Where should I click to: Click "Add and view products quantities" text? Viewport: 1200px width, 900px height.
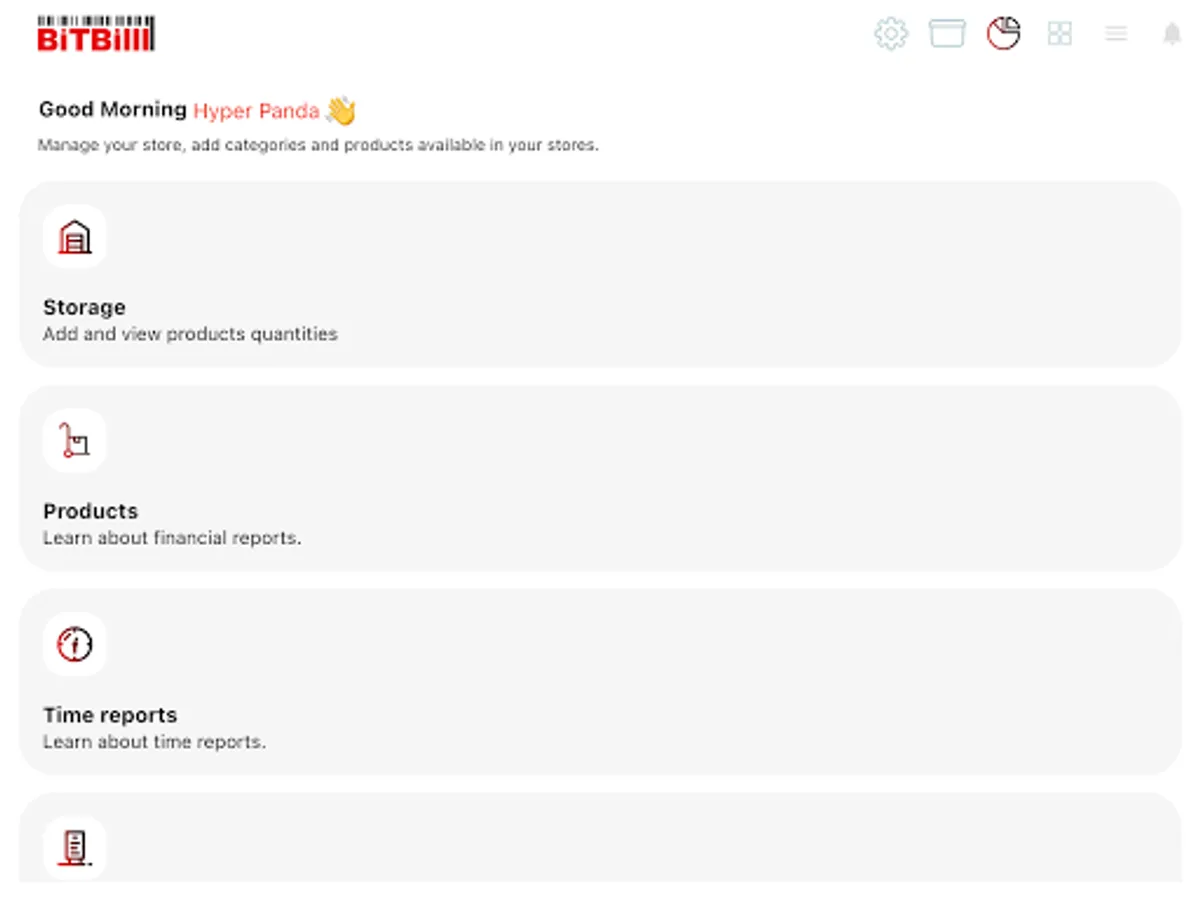[x=190, y=334]
